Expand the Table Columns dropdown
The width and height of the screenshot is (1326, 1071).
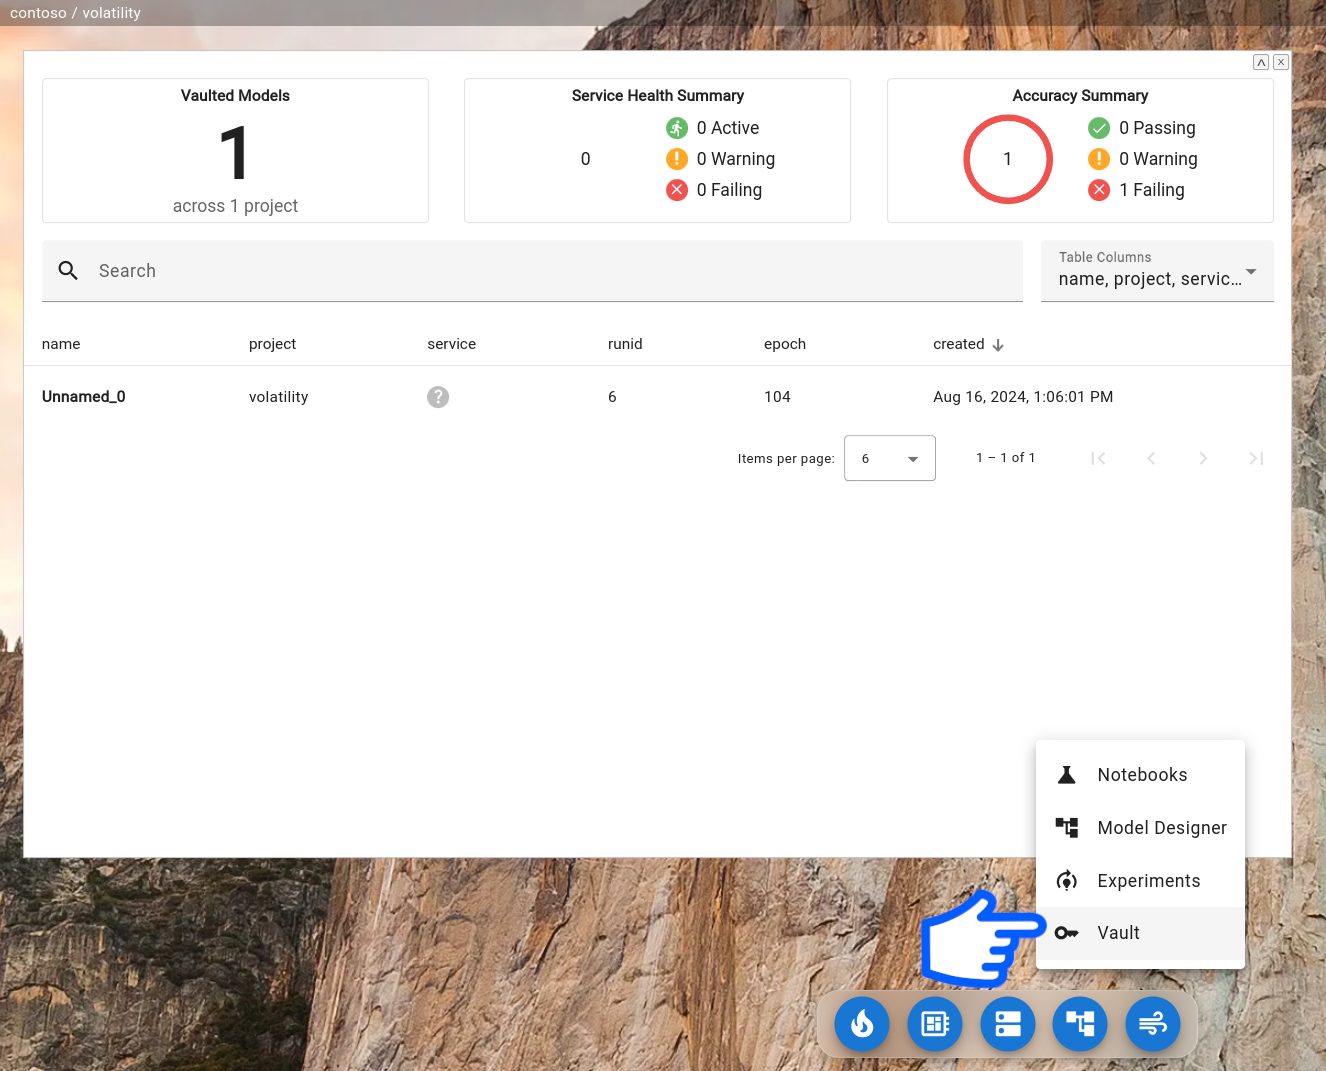1157,271
